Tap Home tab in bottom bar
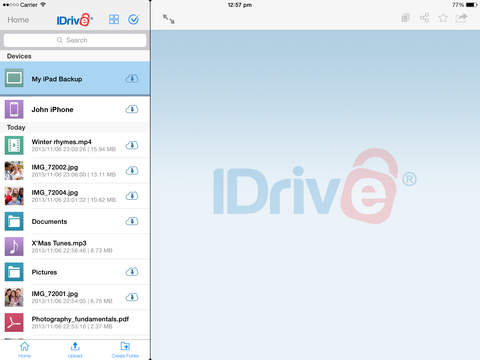The width and height of the screenshot is (480, 360). click(x=24, y=350)
